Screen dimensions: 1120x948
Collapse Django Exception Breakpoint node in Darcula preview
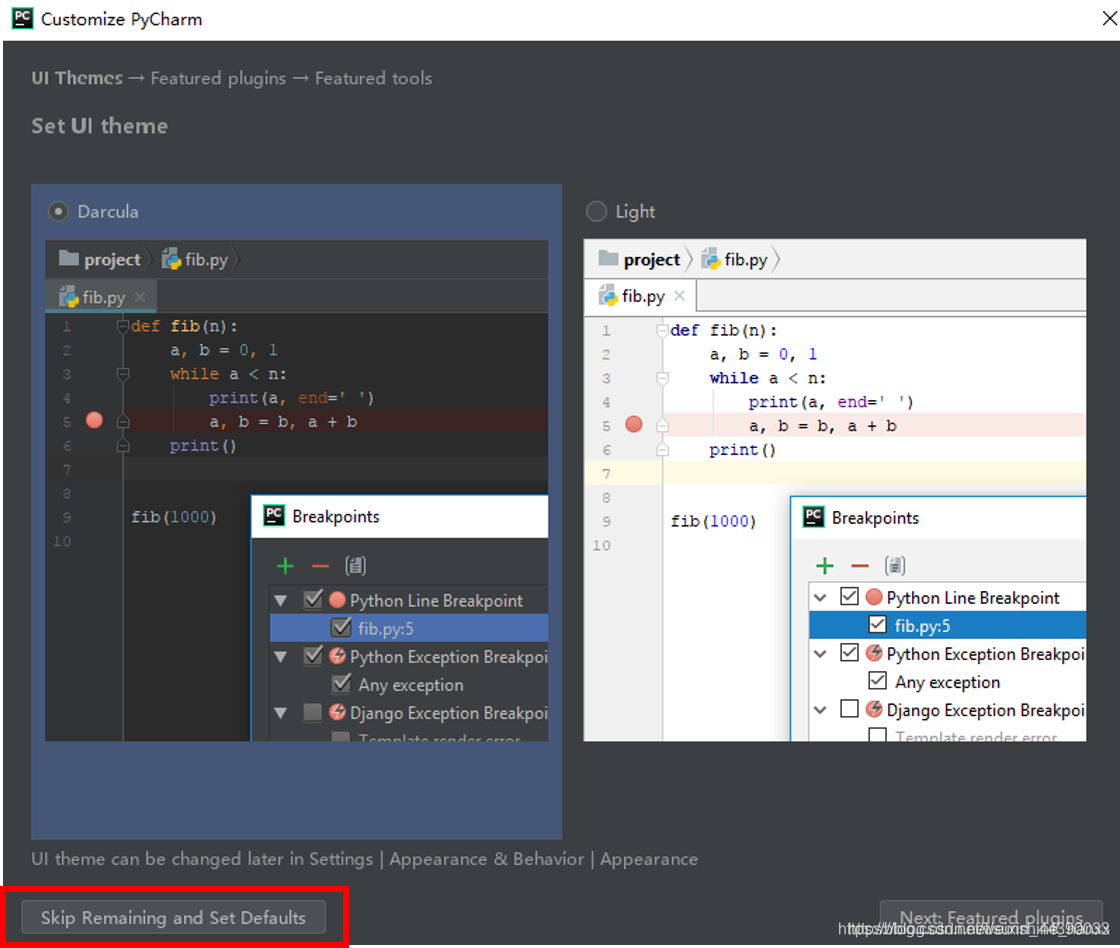[x=281, y=713]
